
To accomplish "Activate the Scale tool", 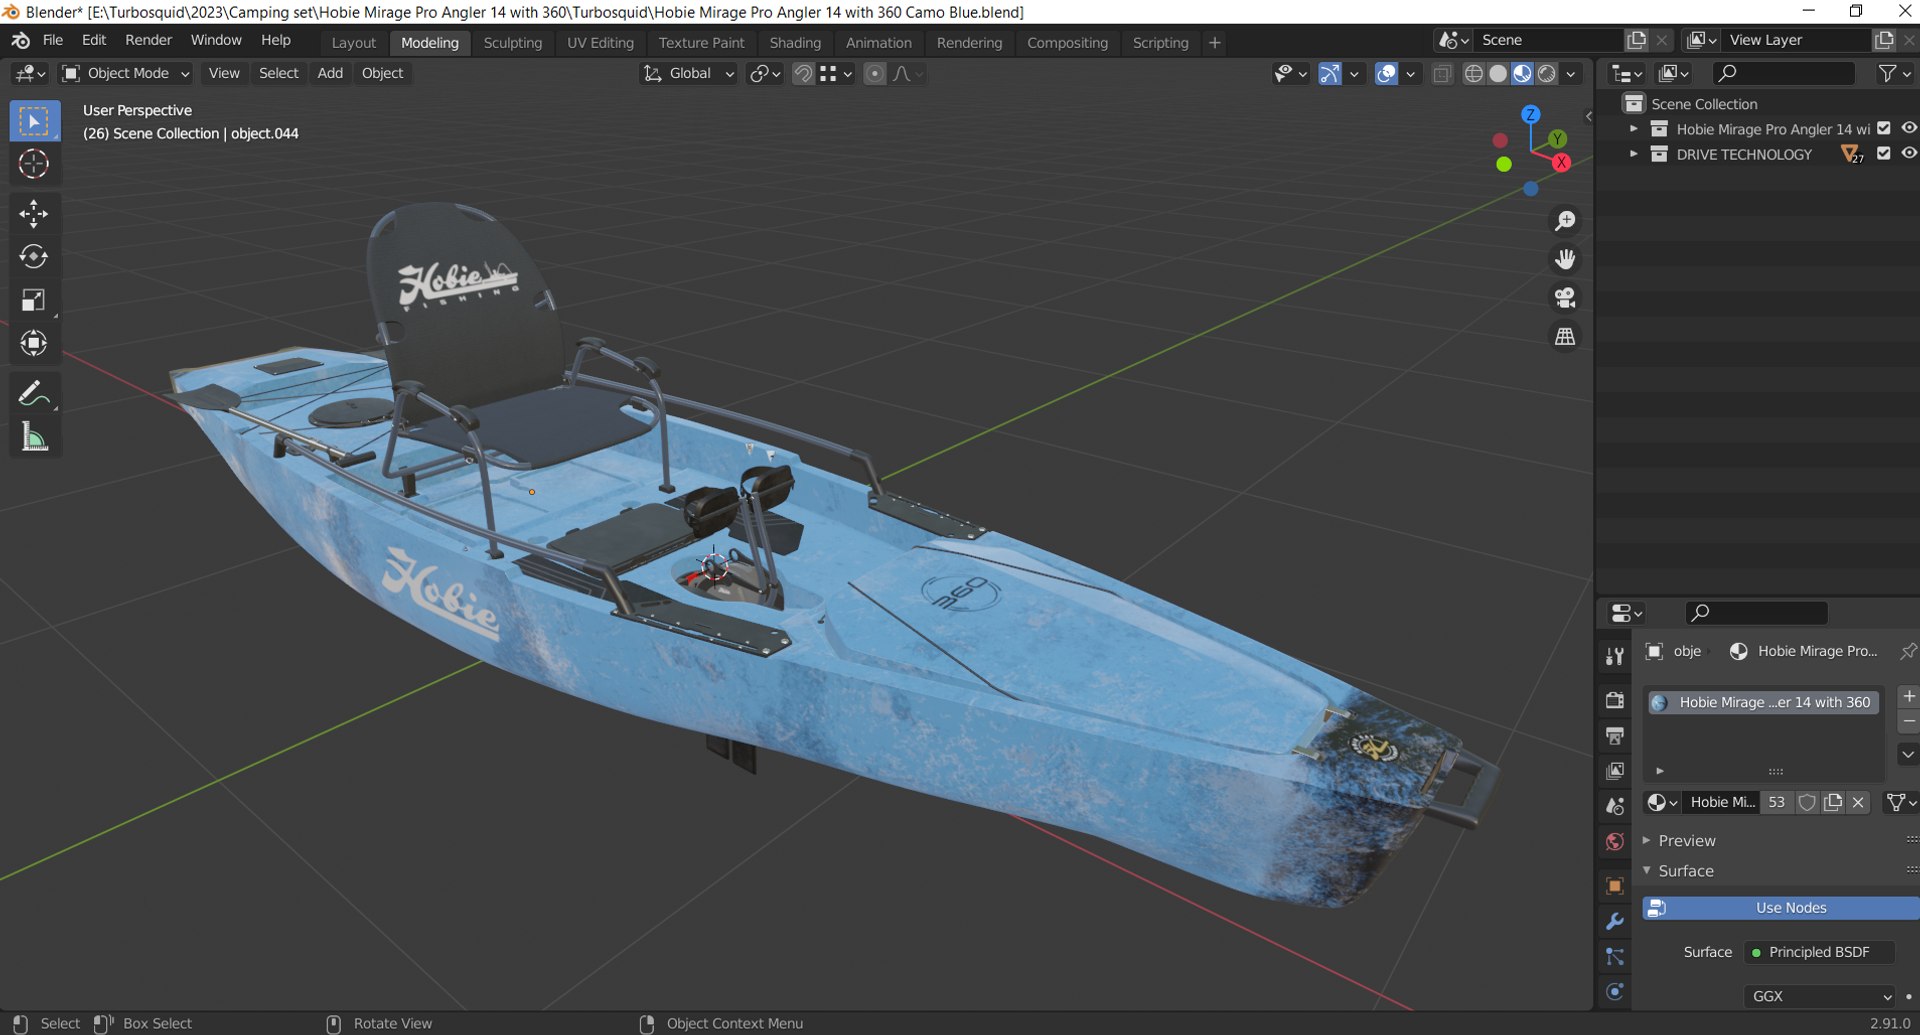I will pyautogui.click(x=34, y=300).
